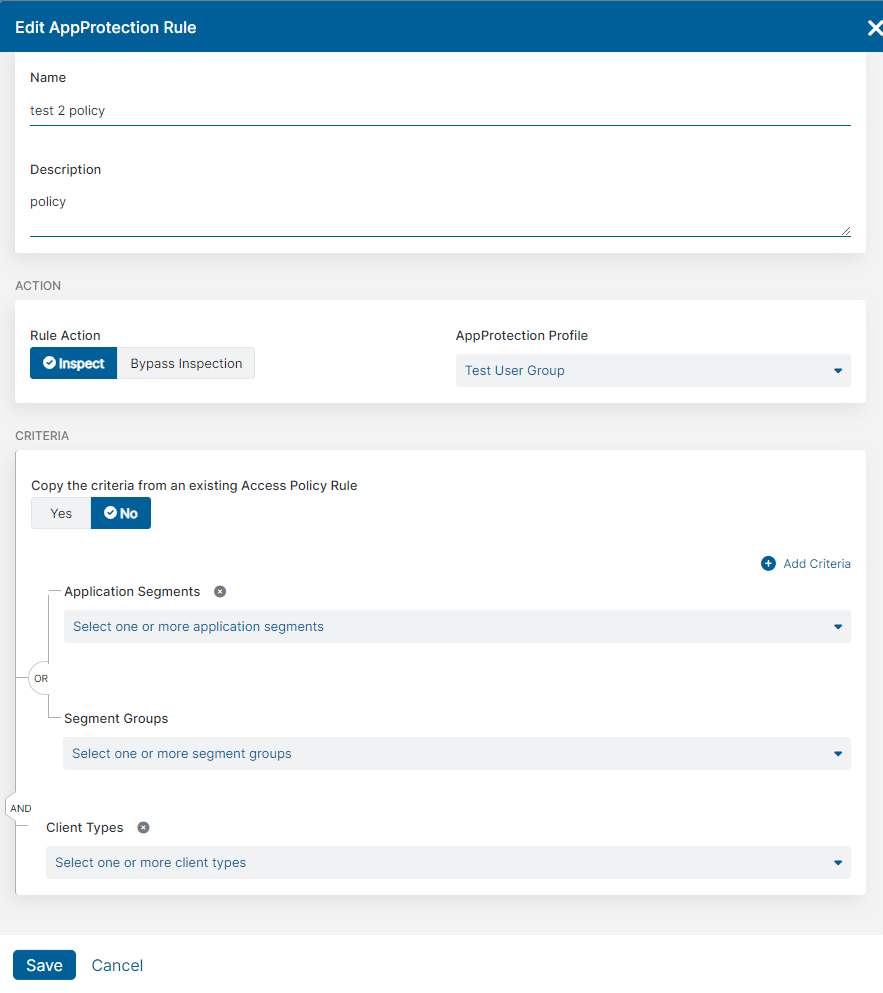Select the Inspect rule action
The image size is (883, 993).
74,363
